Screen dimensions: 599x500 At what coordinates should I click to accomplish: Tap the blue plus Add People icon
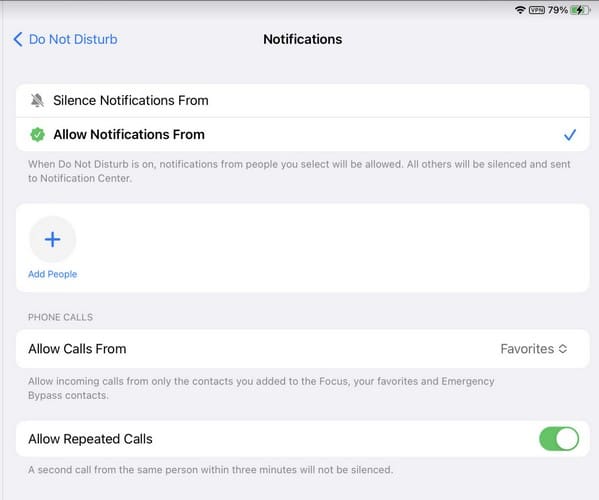click(52, 239)
